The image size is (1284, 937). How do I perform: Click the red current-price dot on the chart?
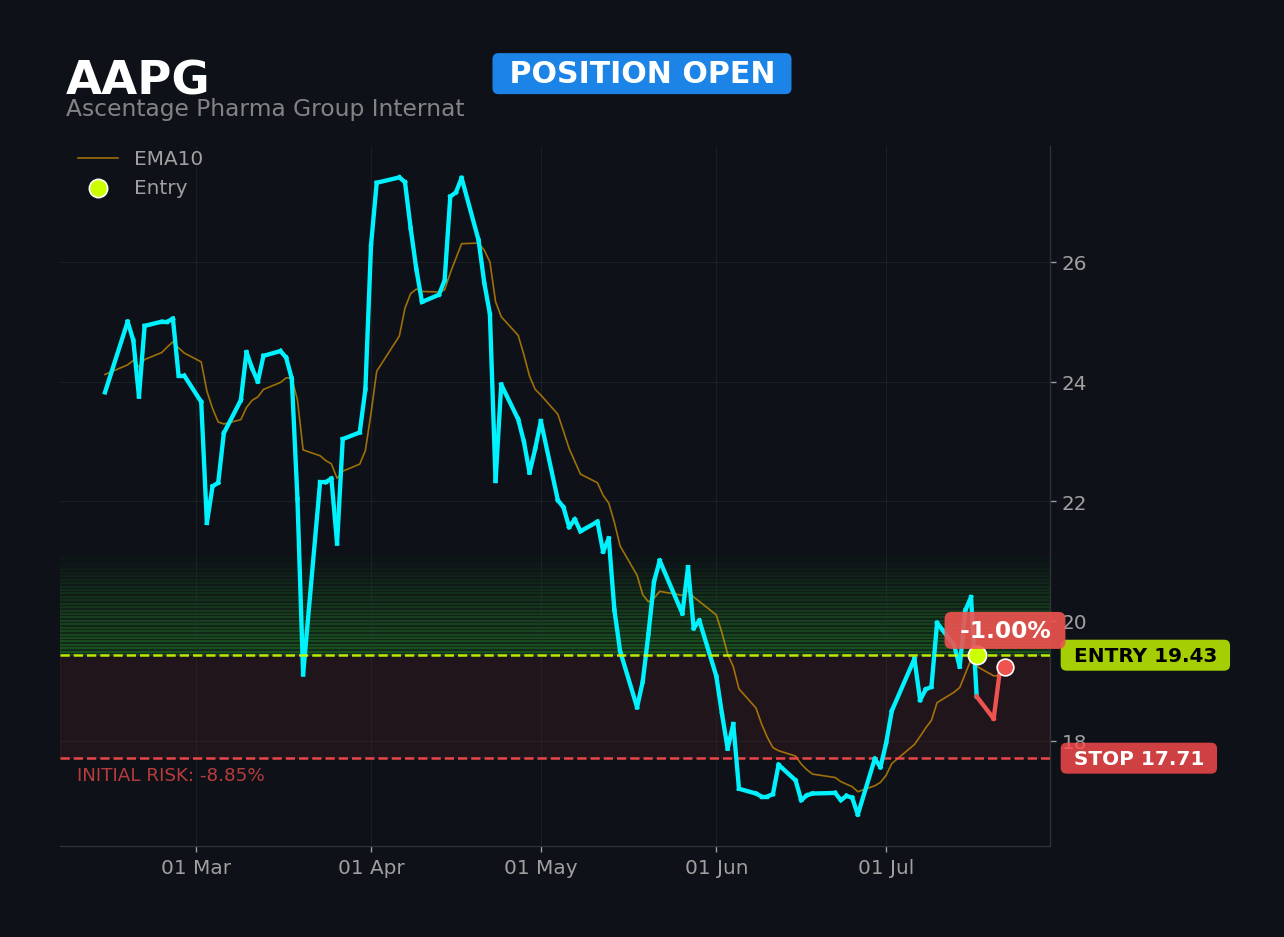coord(1005,667)
